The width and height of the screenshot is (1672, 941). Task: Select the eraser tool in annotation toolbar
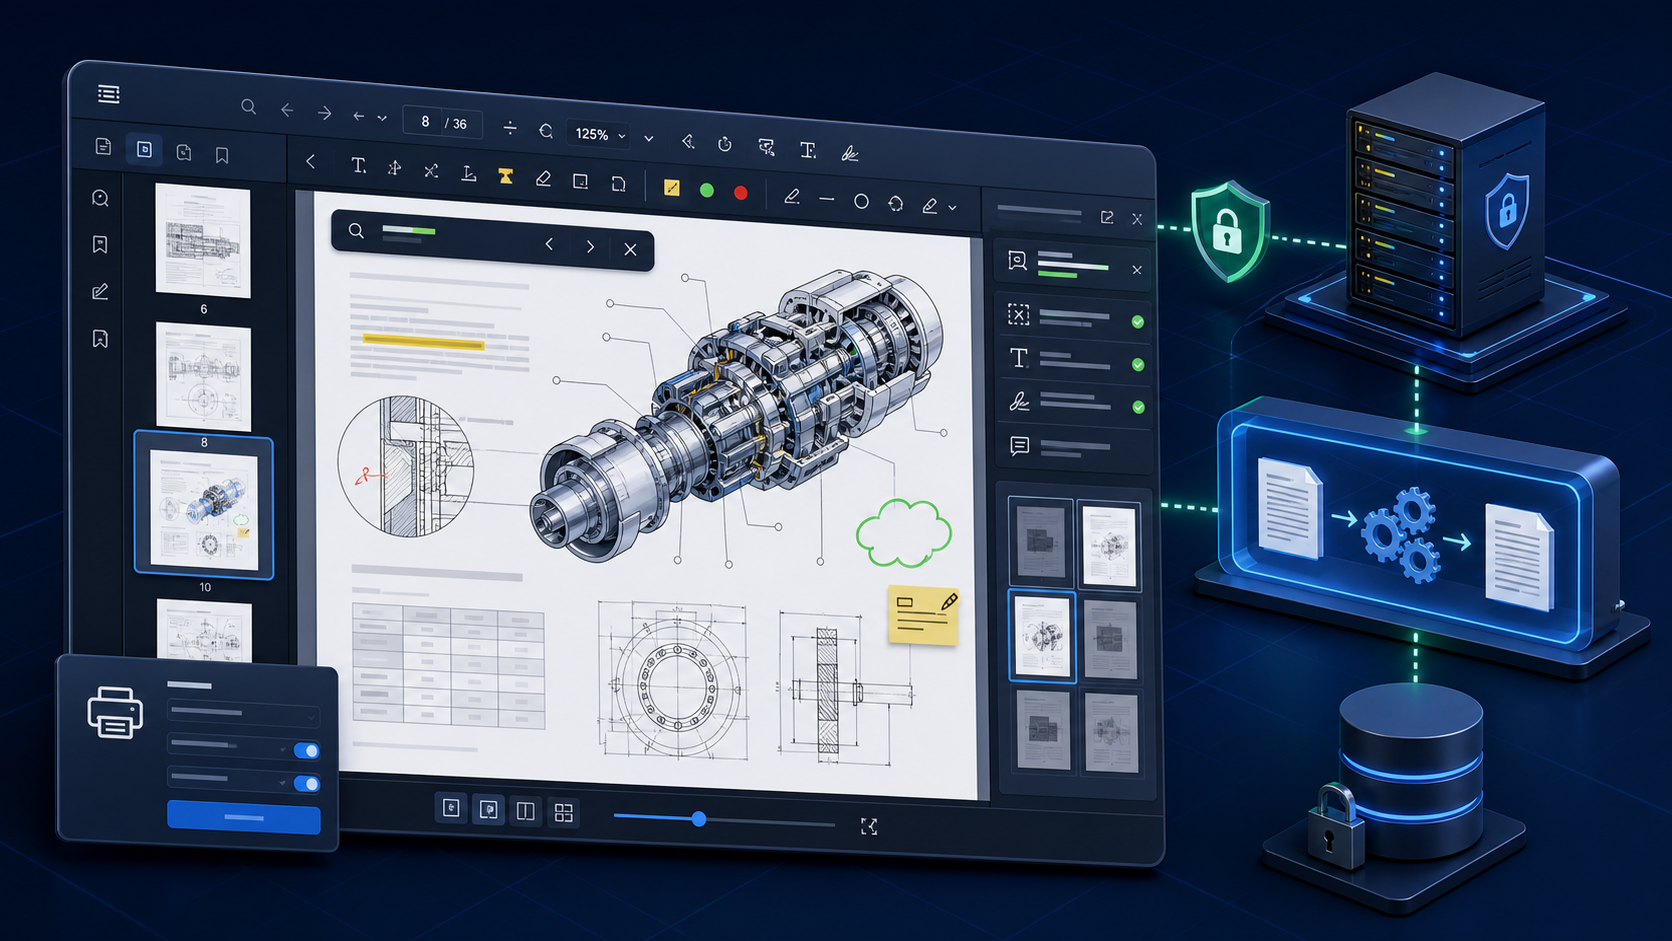pyautogui.click(x=543, y=179)
